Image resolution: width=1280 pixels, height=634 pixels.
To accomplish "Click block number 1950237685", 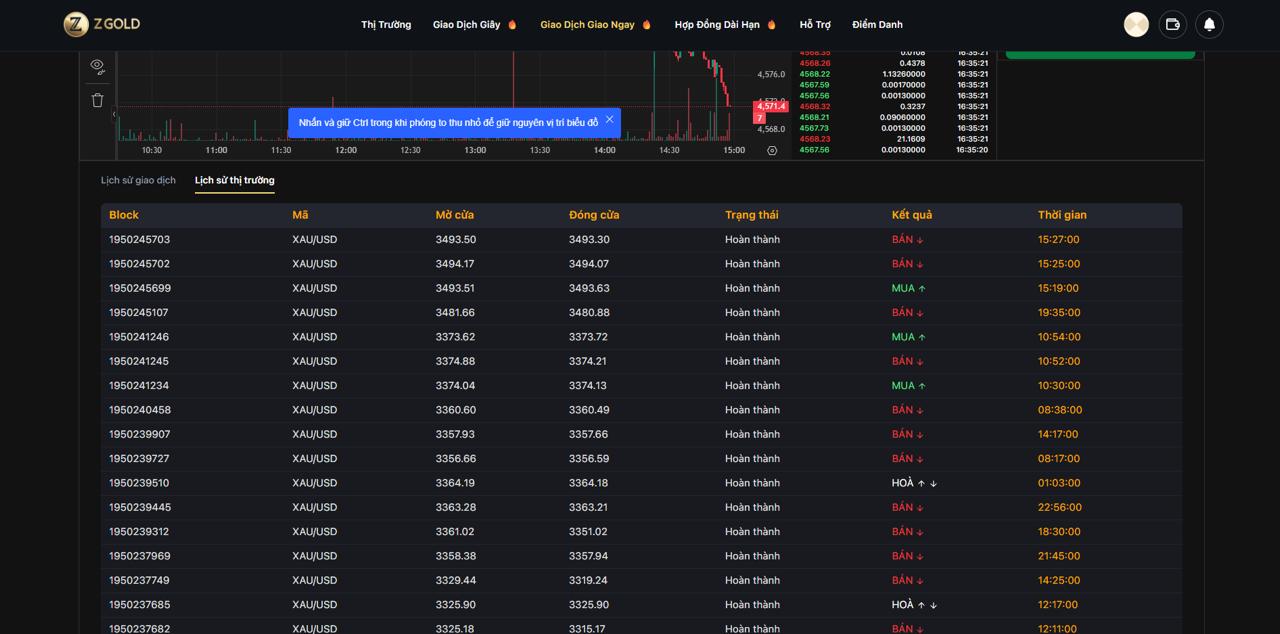I will (140, 605).
